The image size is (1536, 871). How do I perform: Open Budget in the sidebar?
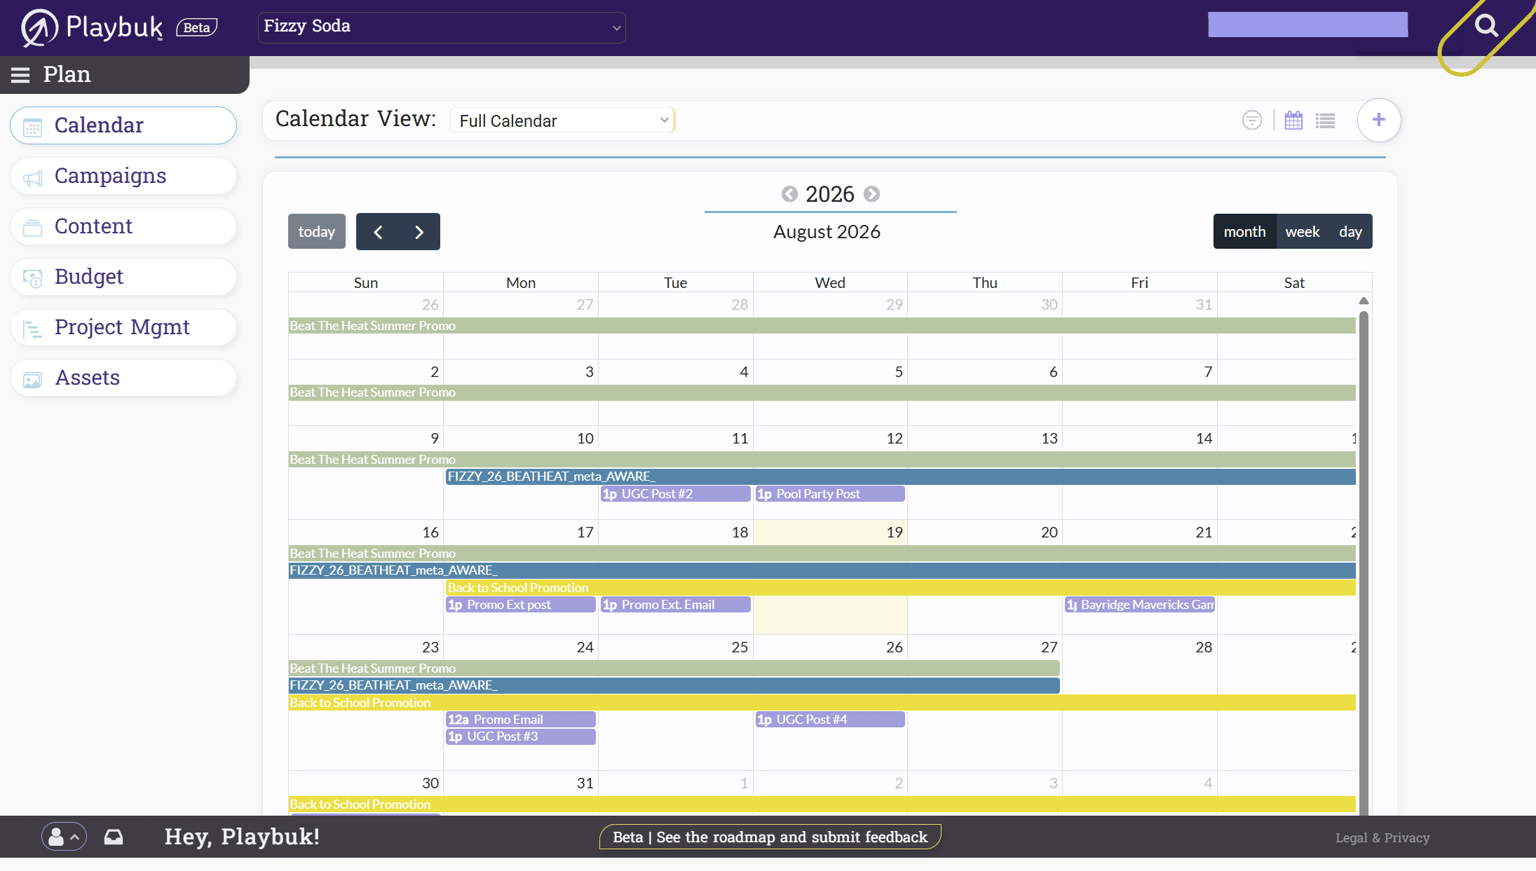[123, 277]
